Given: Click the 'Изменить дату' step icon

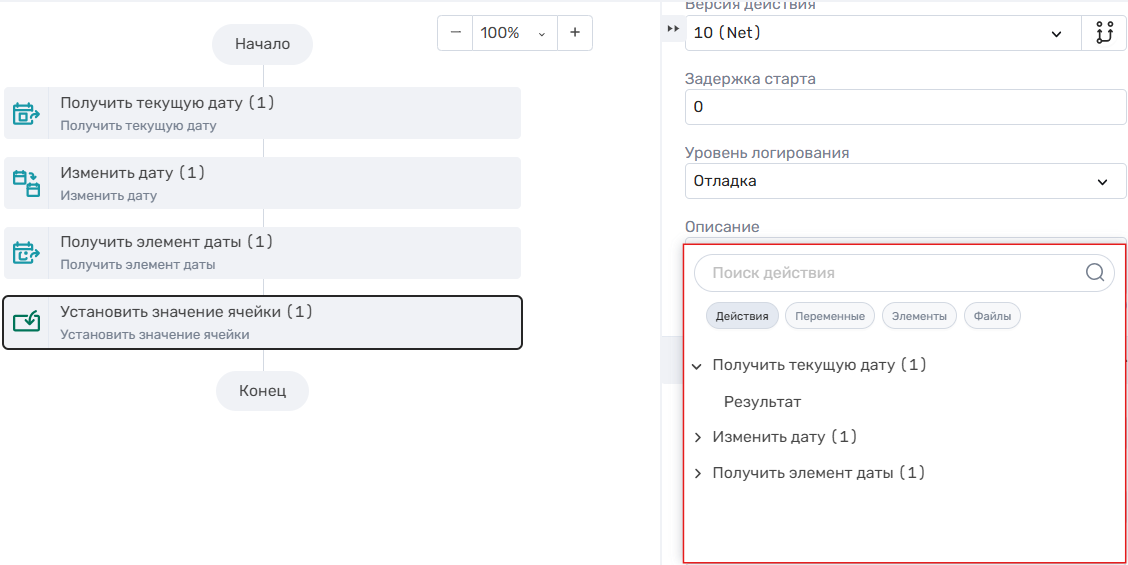Looking at the screenshot, I should [26, 183].
